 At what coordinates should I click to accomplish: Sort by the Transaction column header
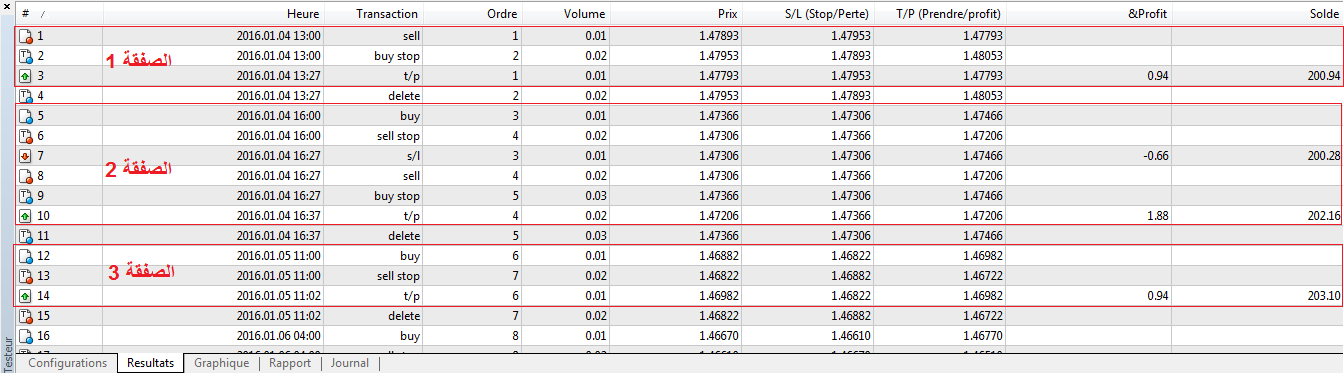pos(374,15)
